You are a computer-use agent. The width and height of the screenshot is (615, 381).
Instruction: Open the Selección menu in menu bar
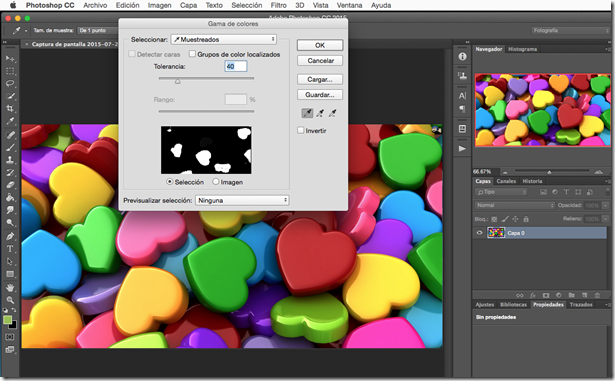coord(246,5)
